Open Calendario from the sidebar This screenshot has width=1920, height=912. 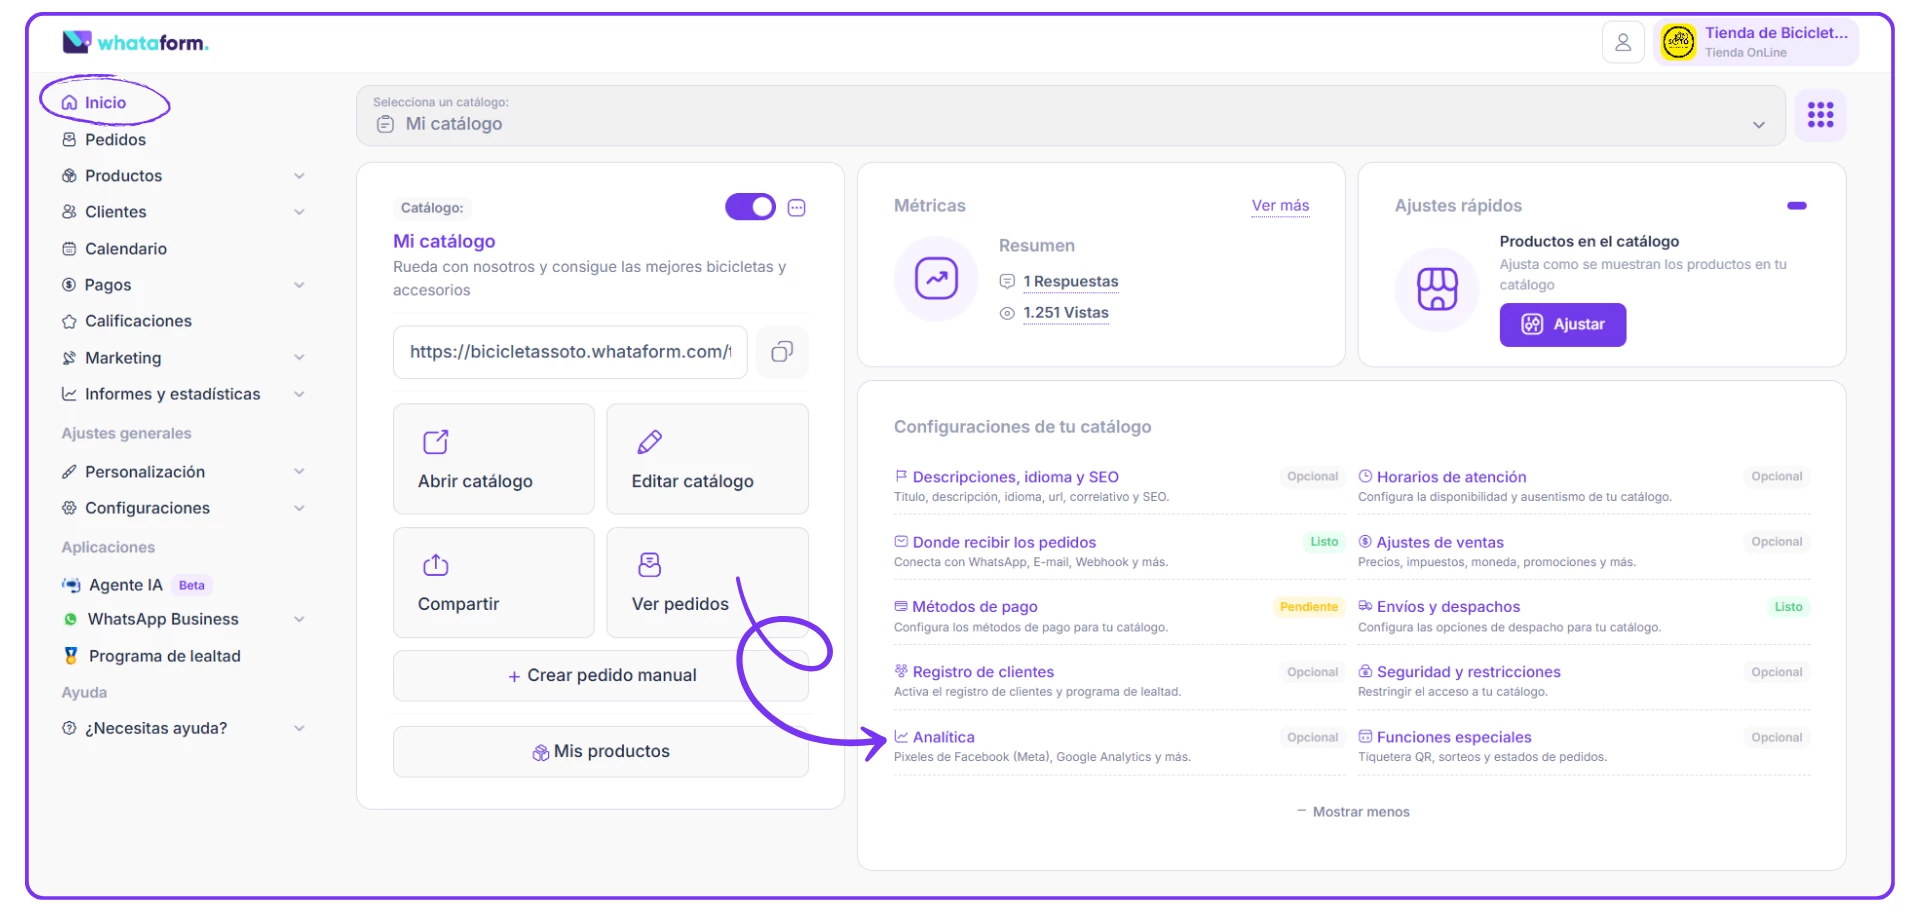point(125,249)
